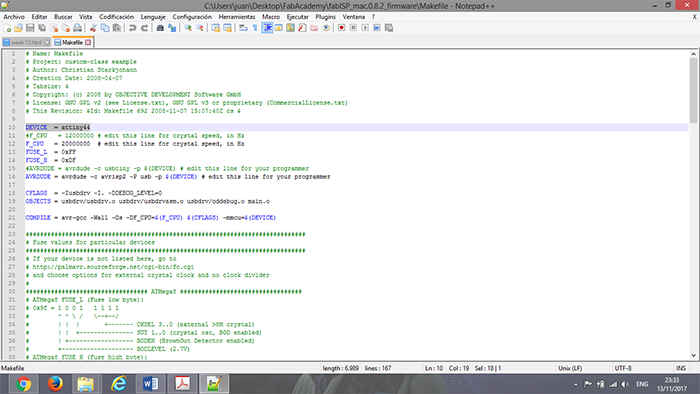The image size is (700, 394).
Task: Click the Save All toolbar icon
Action: click(x=42, y=28)
